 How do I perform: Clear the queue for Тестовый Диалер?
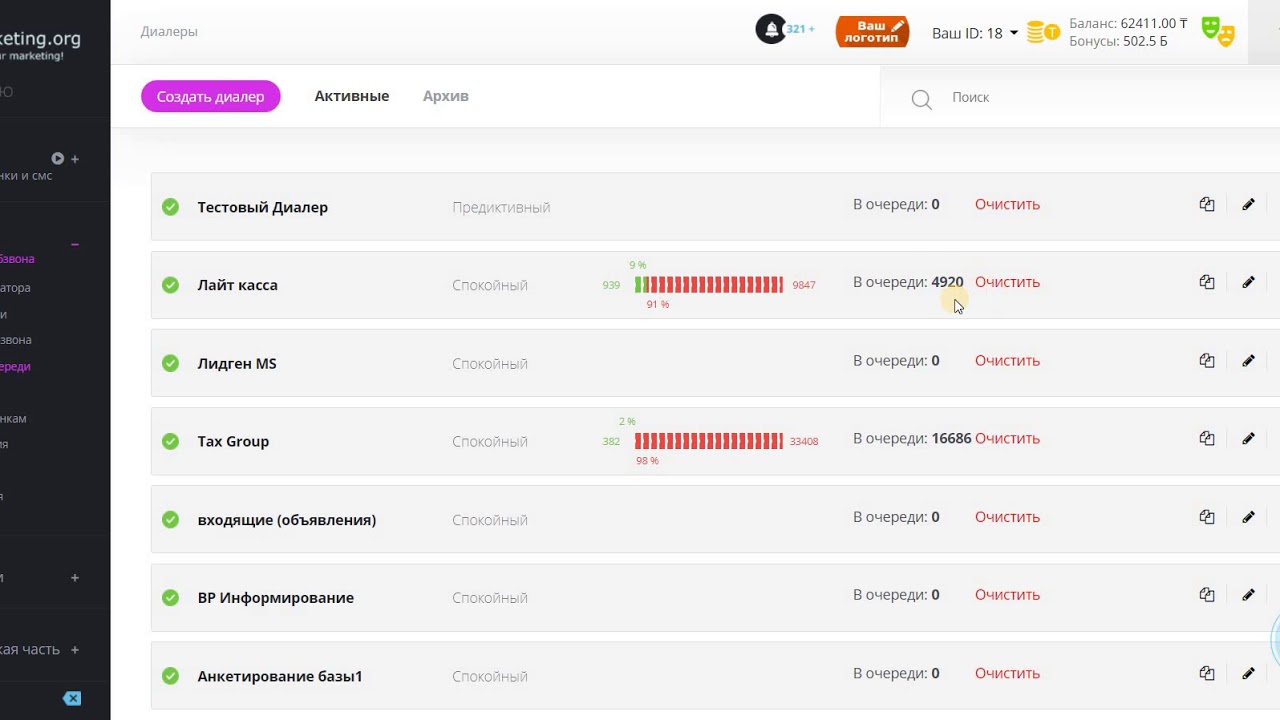point(1007,204)
